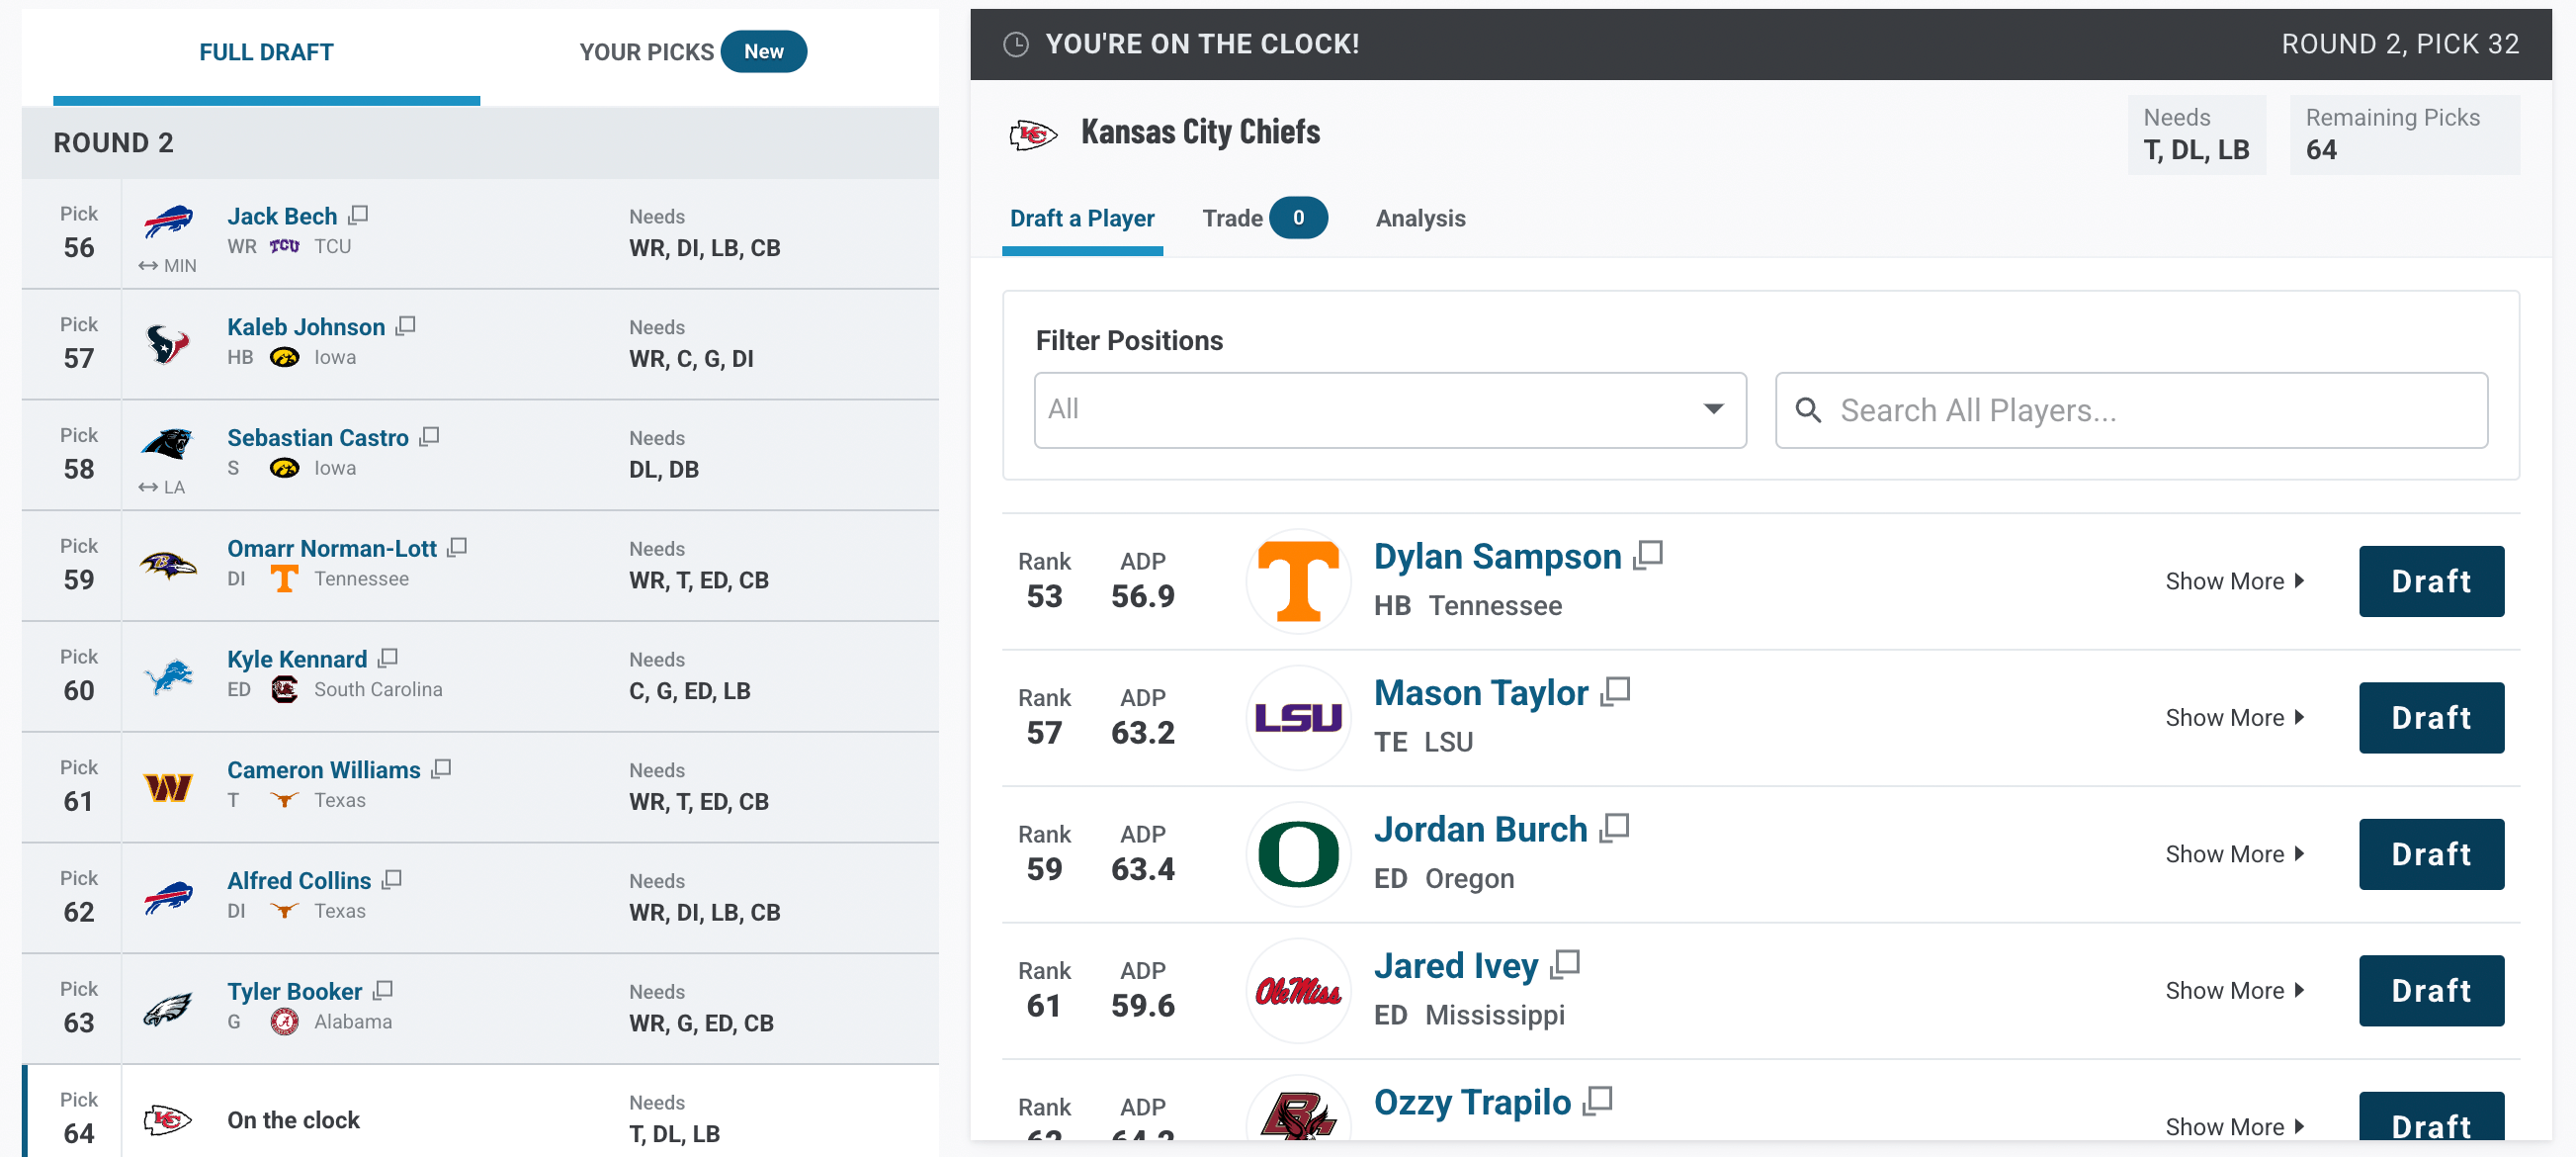Click Oregon logo beside Jordan Burch

pyautogui.click(x=1298, y=855)
